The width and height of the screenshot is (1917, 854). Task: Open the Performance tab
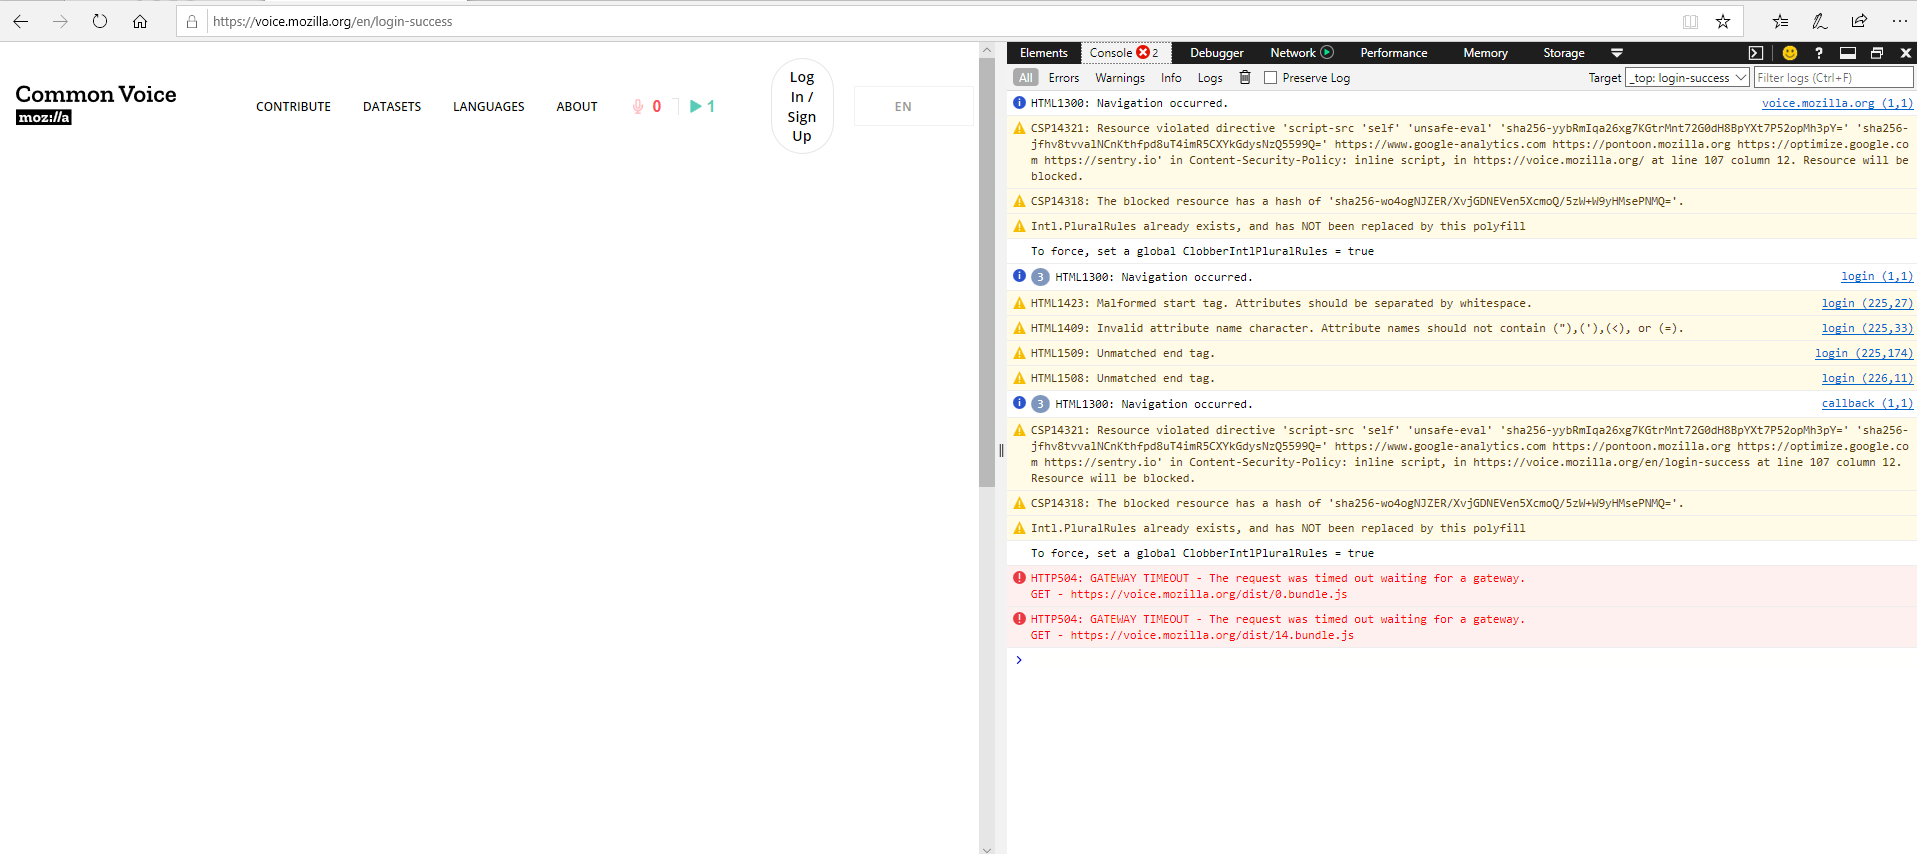[x=1393, y=53]
